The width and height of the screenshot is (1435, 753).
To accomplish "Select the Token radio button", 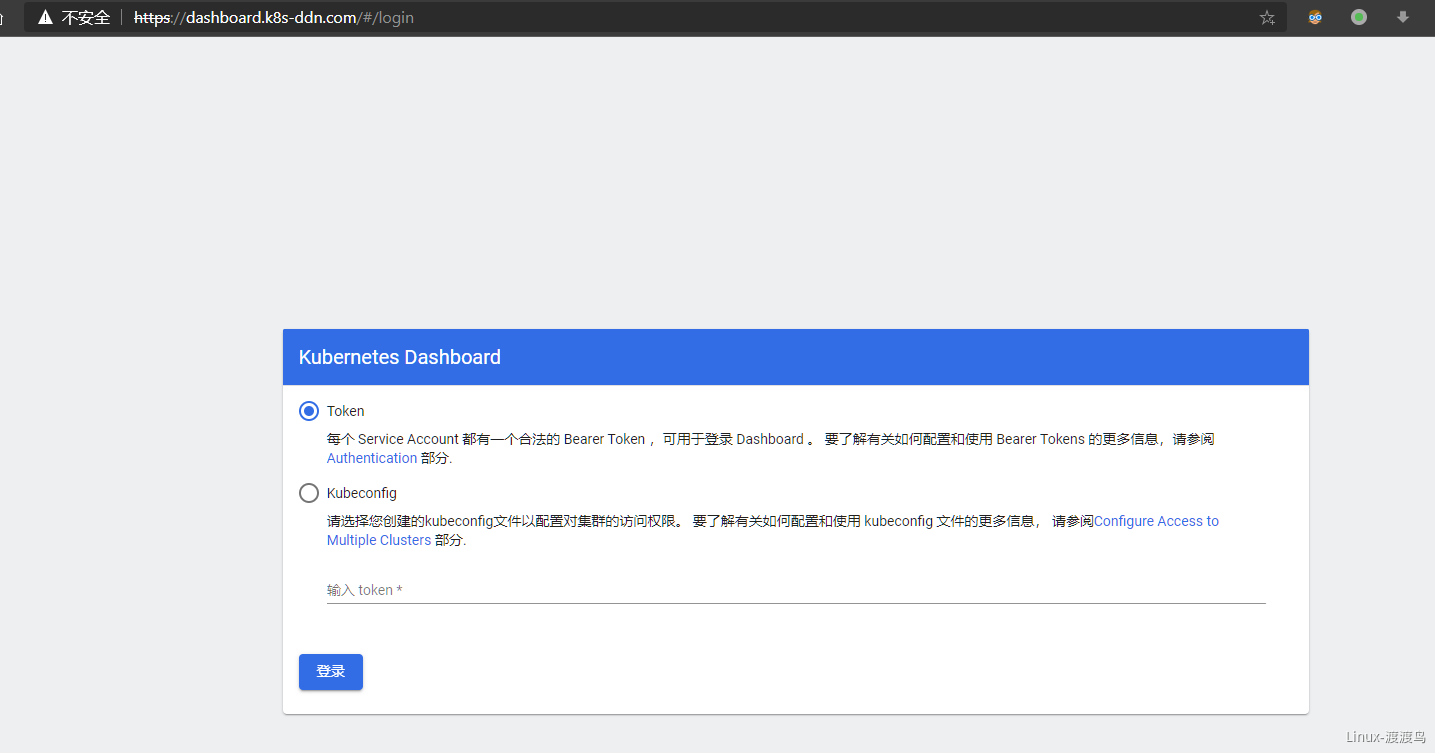I will tap(309, 411).
